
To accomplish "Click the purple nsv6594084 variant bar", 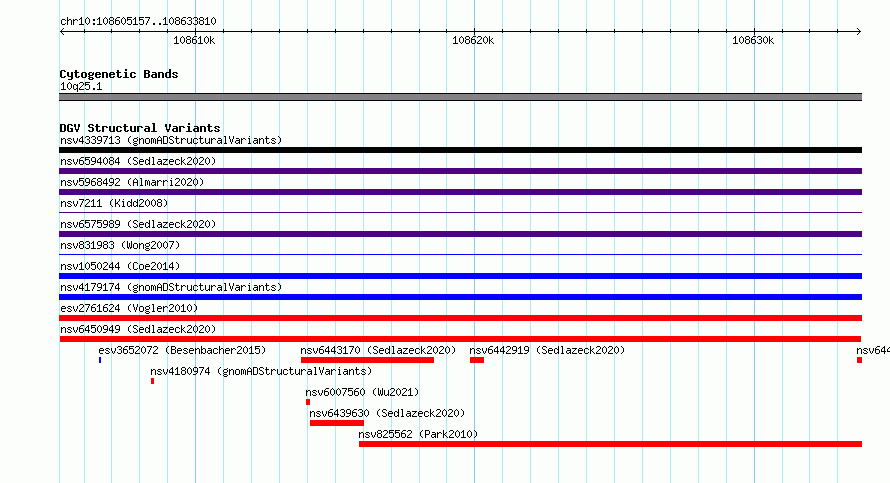I will point(460,171).
